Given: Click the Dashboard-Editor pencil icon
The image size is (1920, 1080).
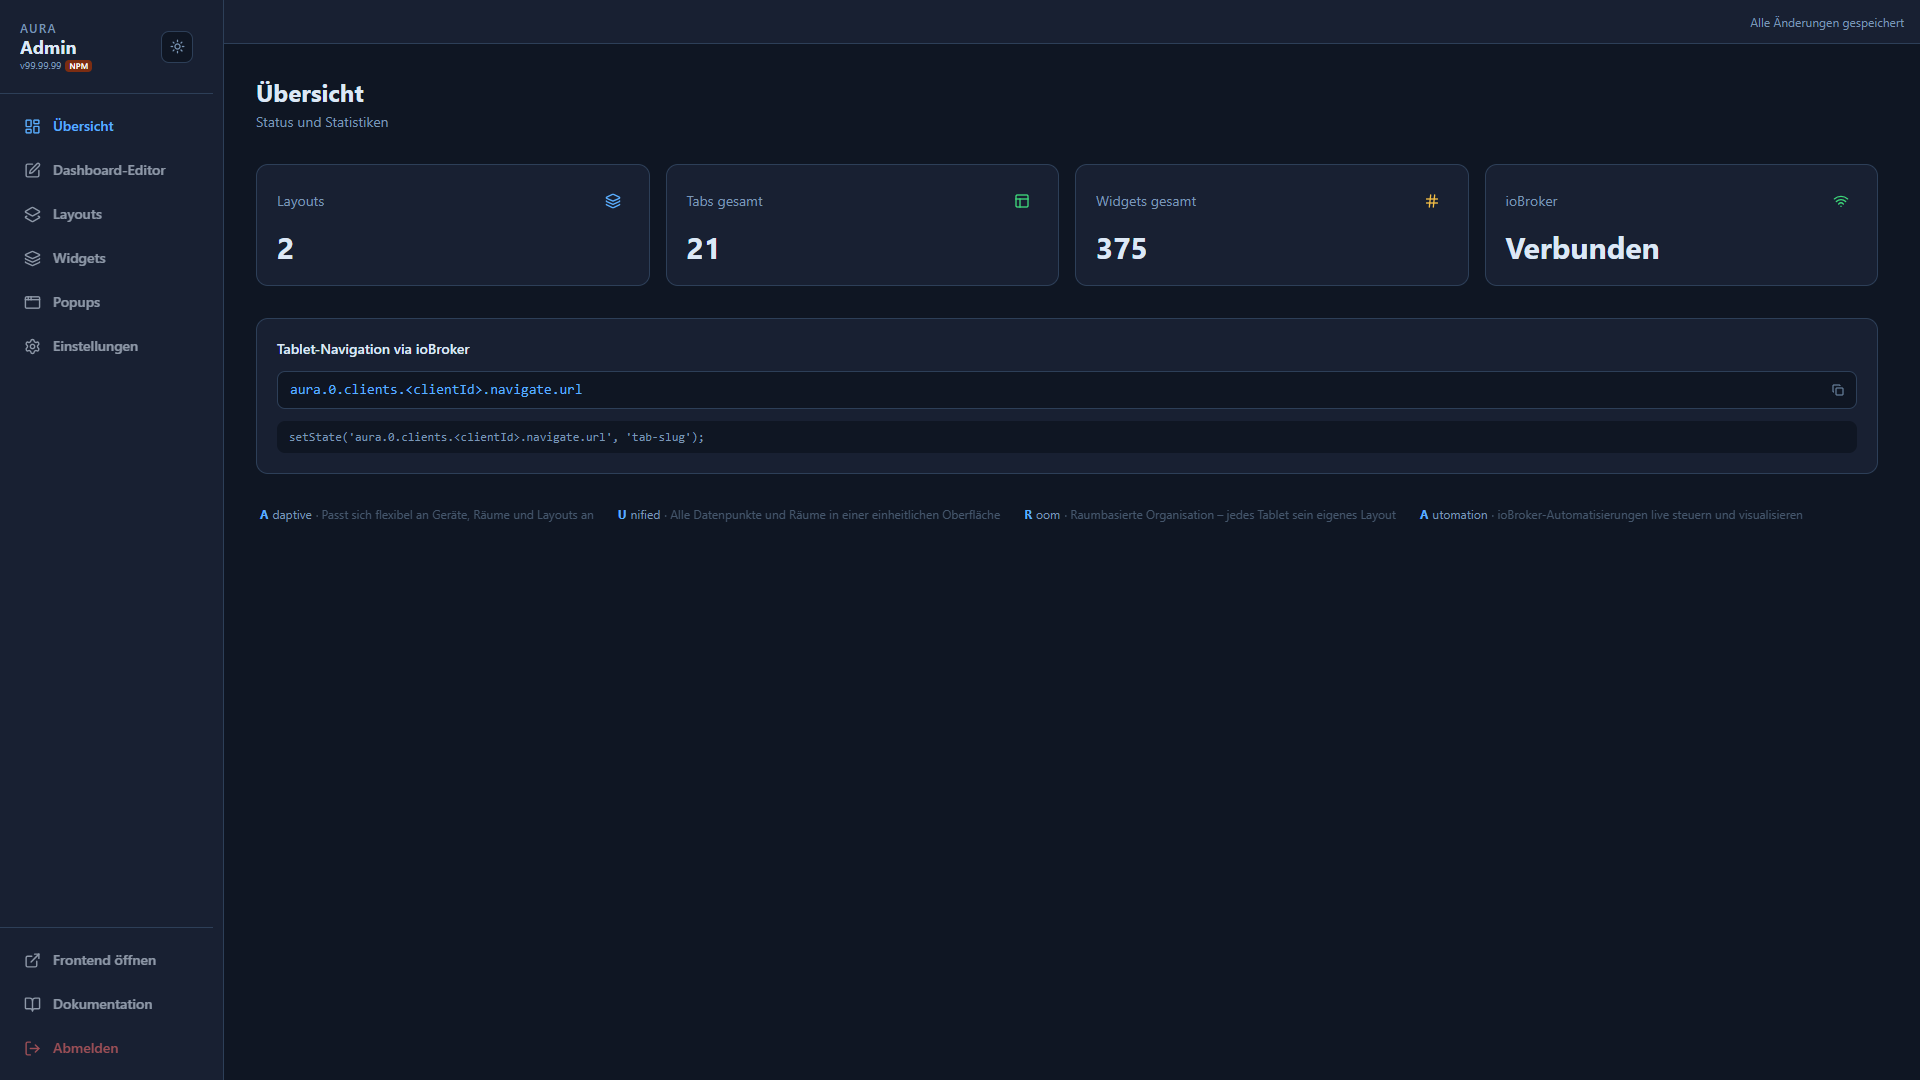Looking at the screenshot, I should click(x=32, y=170).
